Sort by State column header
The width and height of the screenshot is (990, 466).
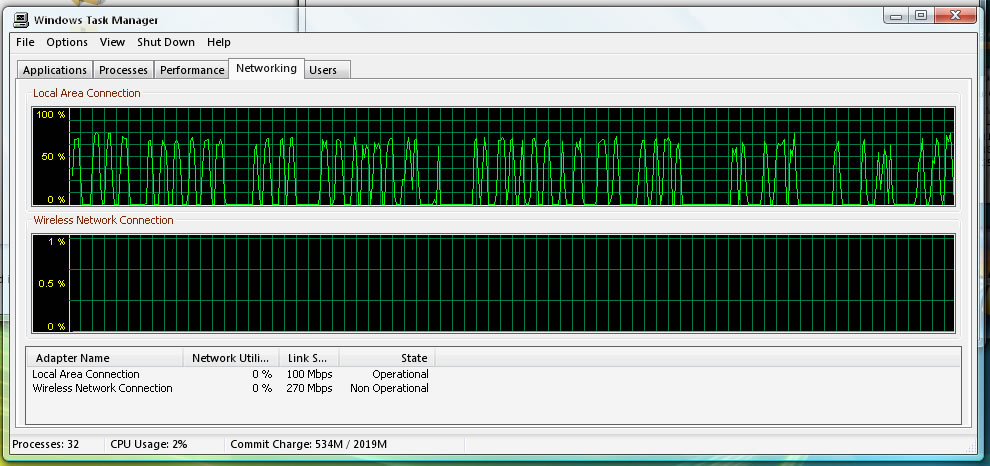(x=387, y=358)
